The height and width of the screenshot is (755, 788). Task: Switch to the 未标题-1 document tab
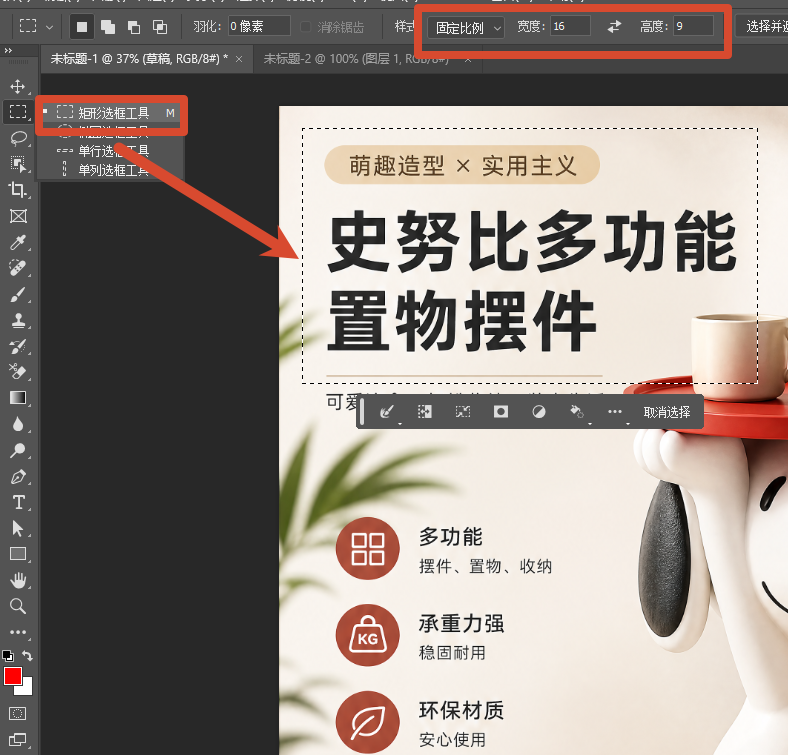tap(139, 59)
